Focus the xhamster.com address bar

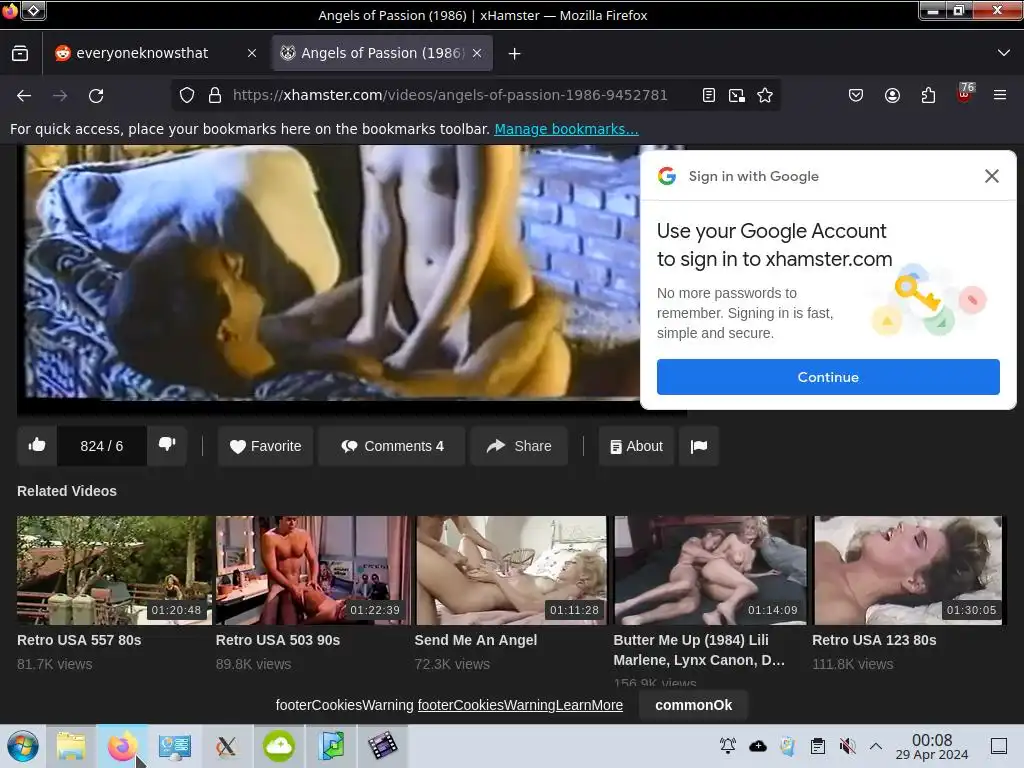point(450,95)
